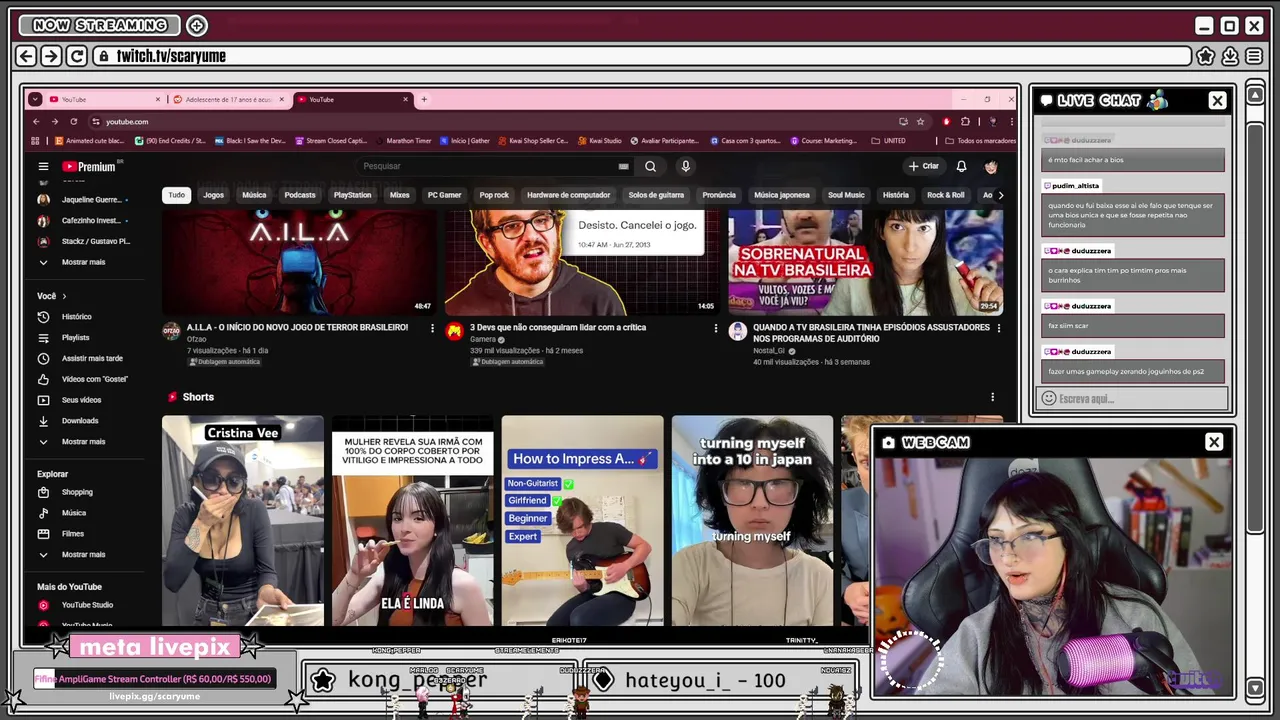Viewport: 1280px width, 720px height.
Task: Open YouTube Studio in the sidebar
Action: coord(87,605)
